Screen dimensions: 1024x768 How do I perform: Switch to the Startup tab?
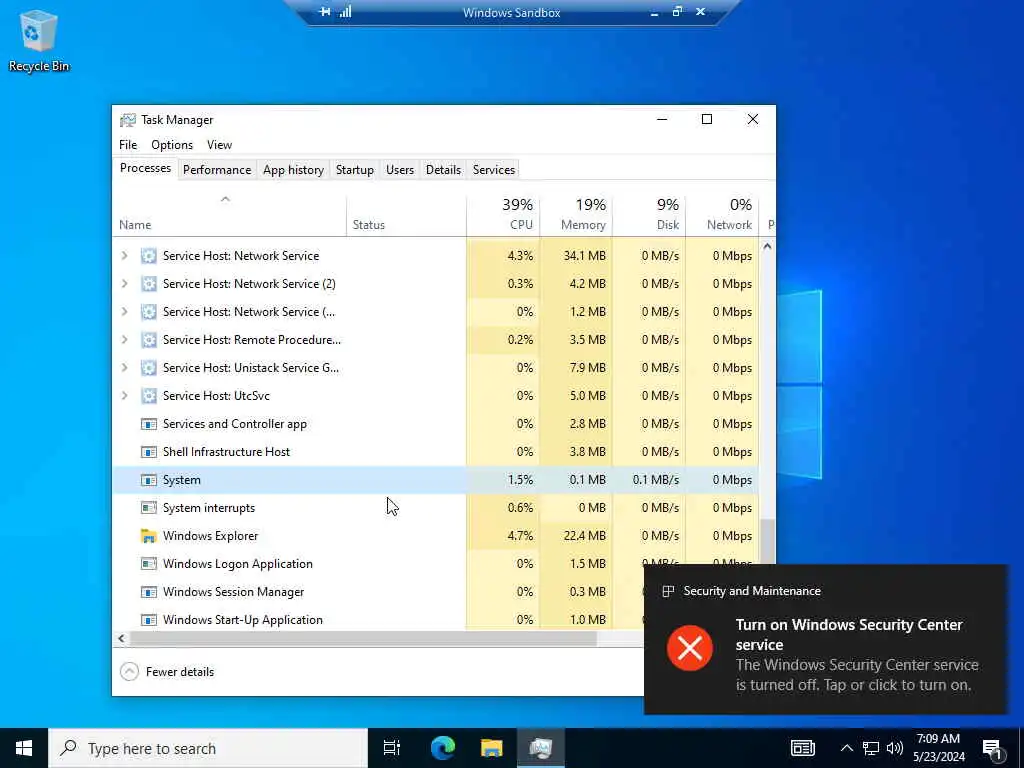pyautogui.click(x=355, y=170)
